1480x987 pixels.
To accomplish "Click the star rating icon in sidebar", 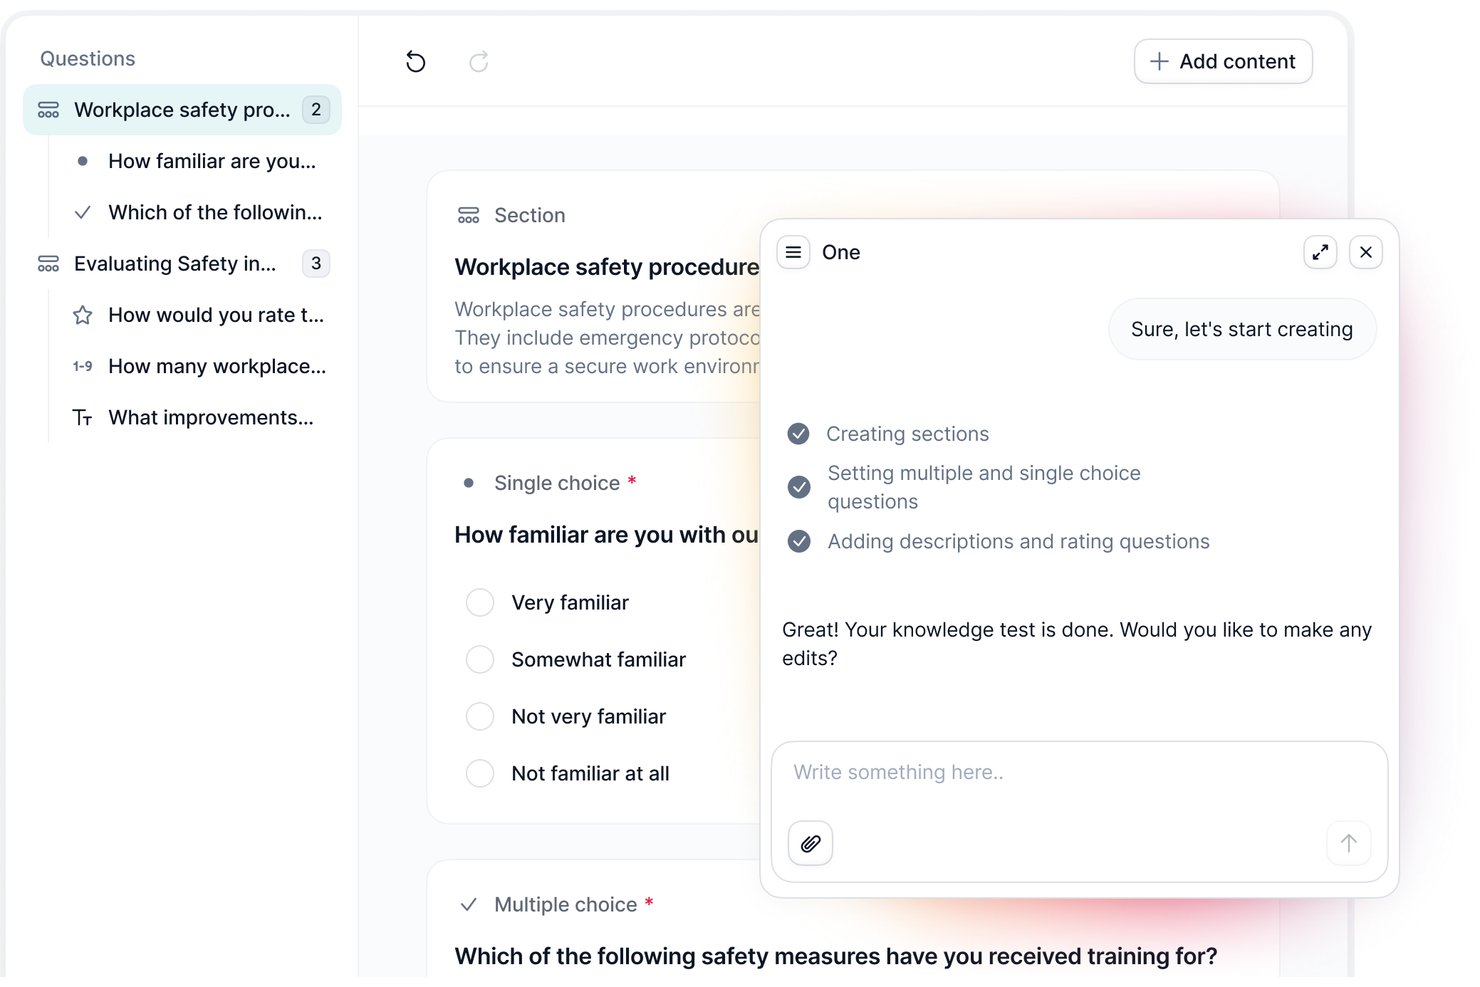I will point(83,315).
